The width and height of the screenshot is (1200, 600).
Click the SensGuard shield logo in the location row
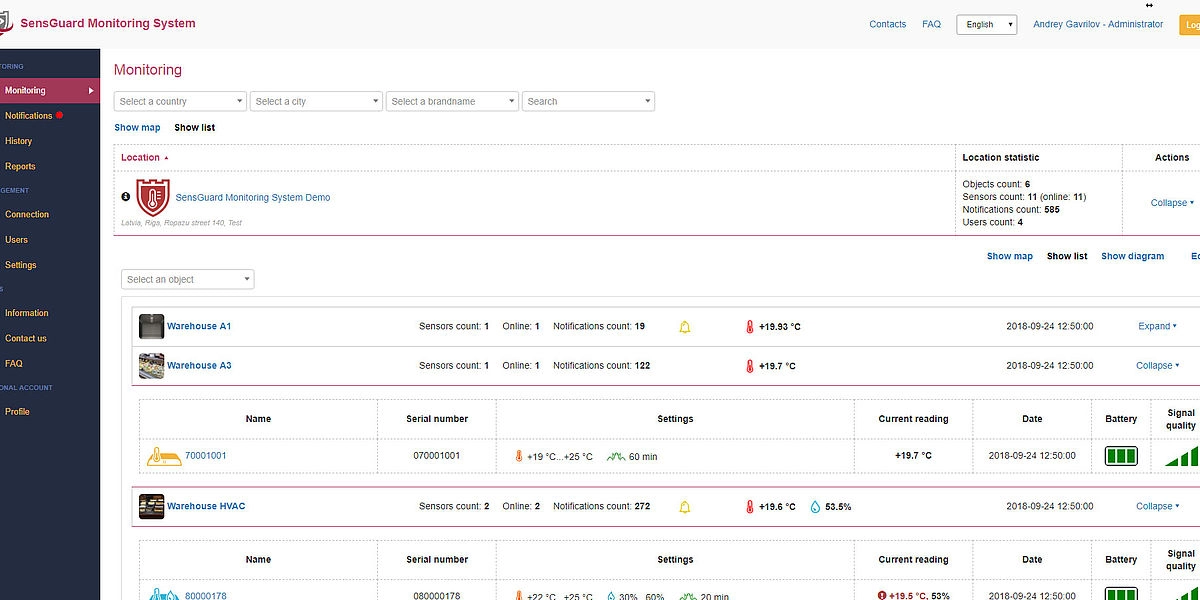click(153, 198)
